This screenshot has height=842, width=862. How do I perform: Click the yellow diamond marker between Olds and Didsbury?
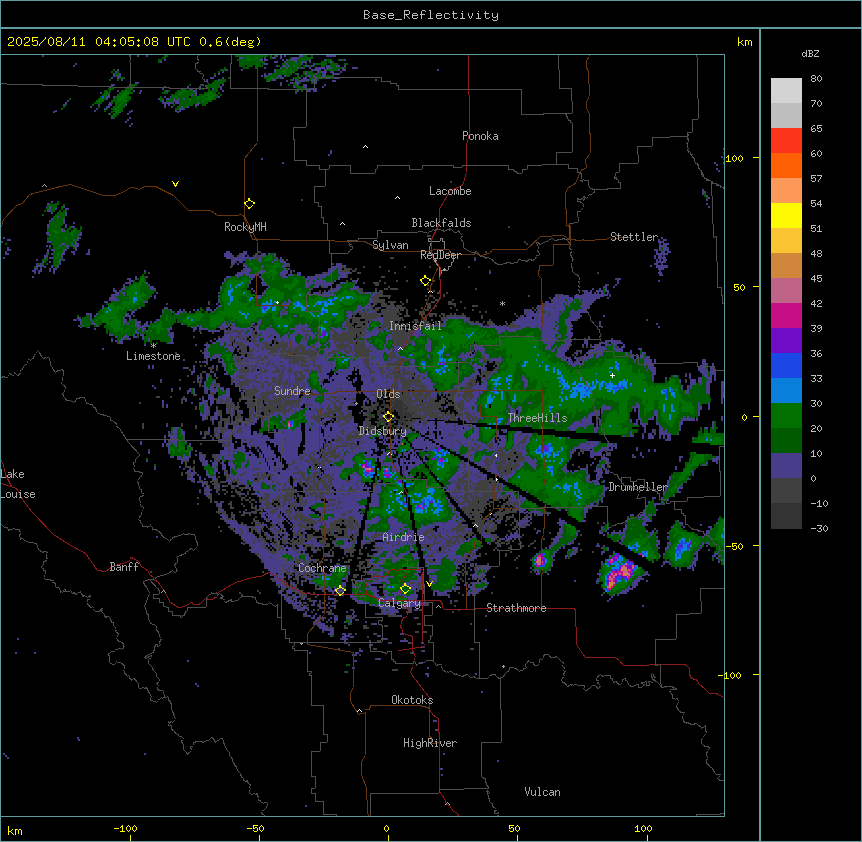click(388, 416)
